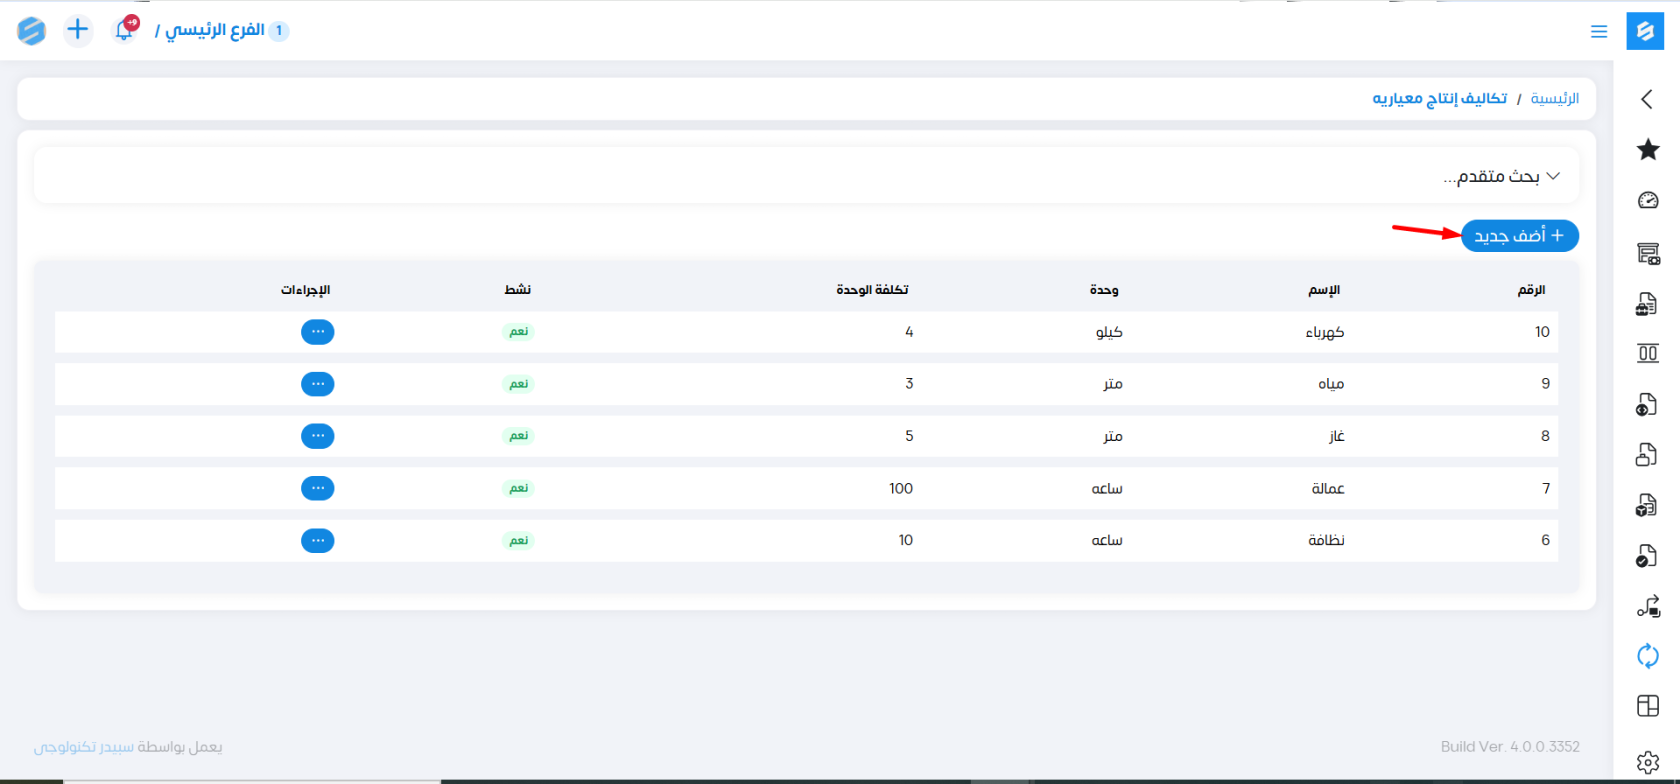Collapse sidebar with the back chevron

click(x=1647, y=99)
